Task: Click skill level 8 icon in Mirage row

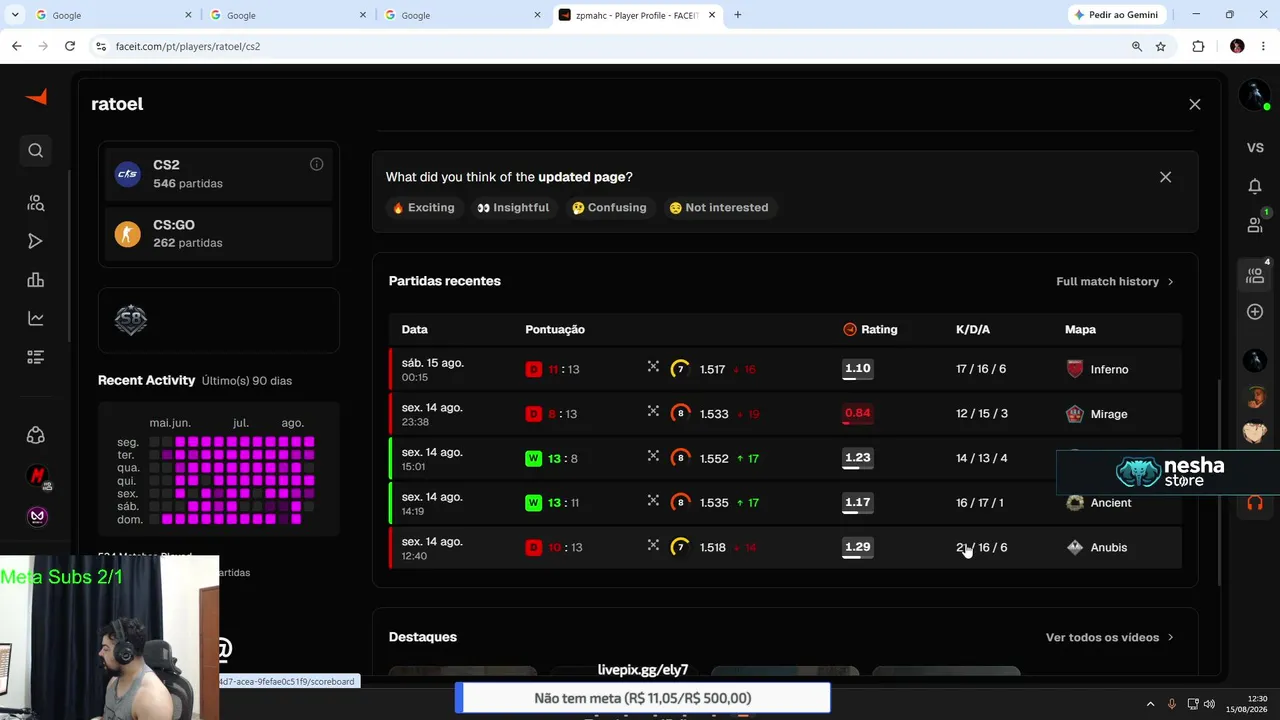Action: tap(680, 414)
